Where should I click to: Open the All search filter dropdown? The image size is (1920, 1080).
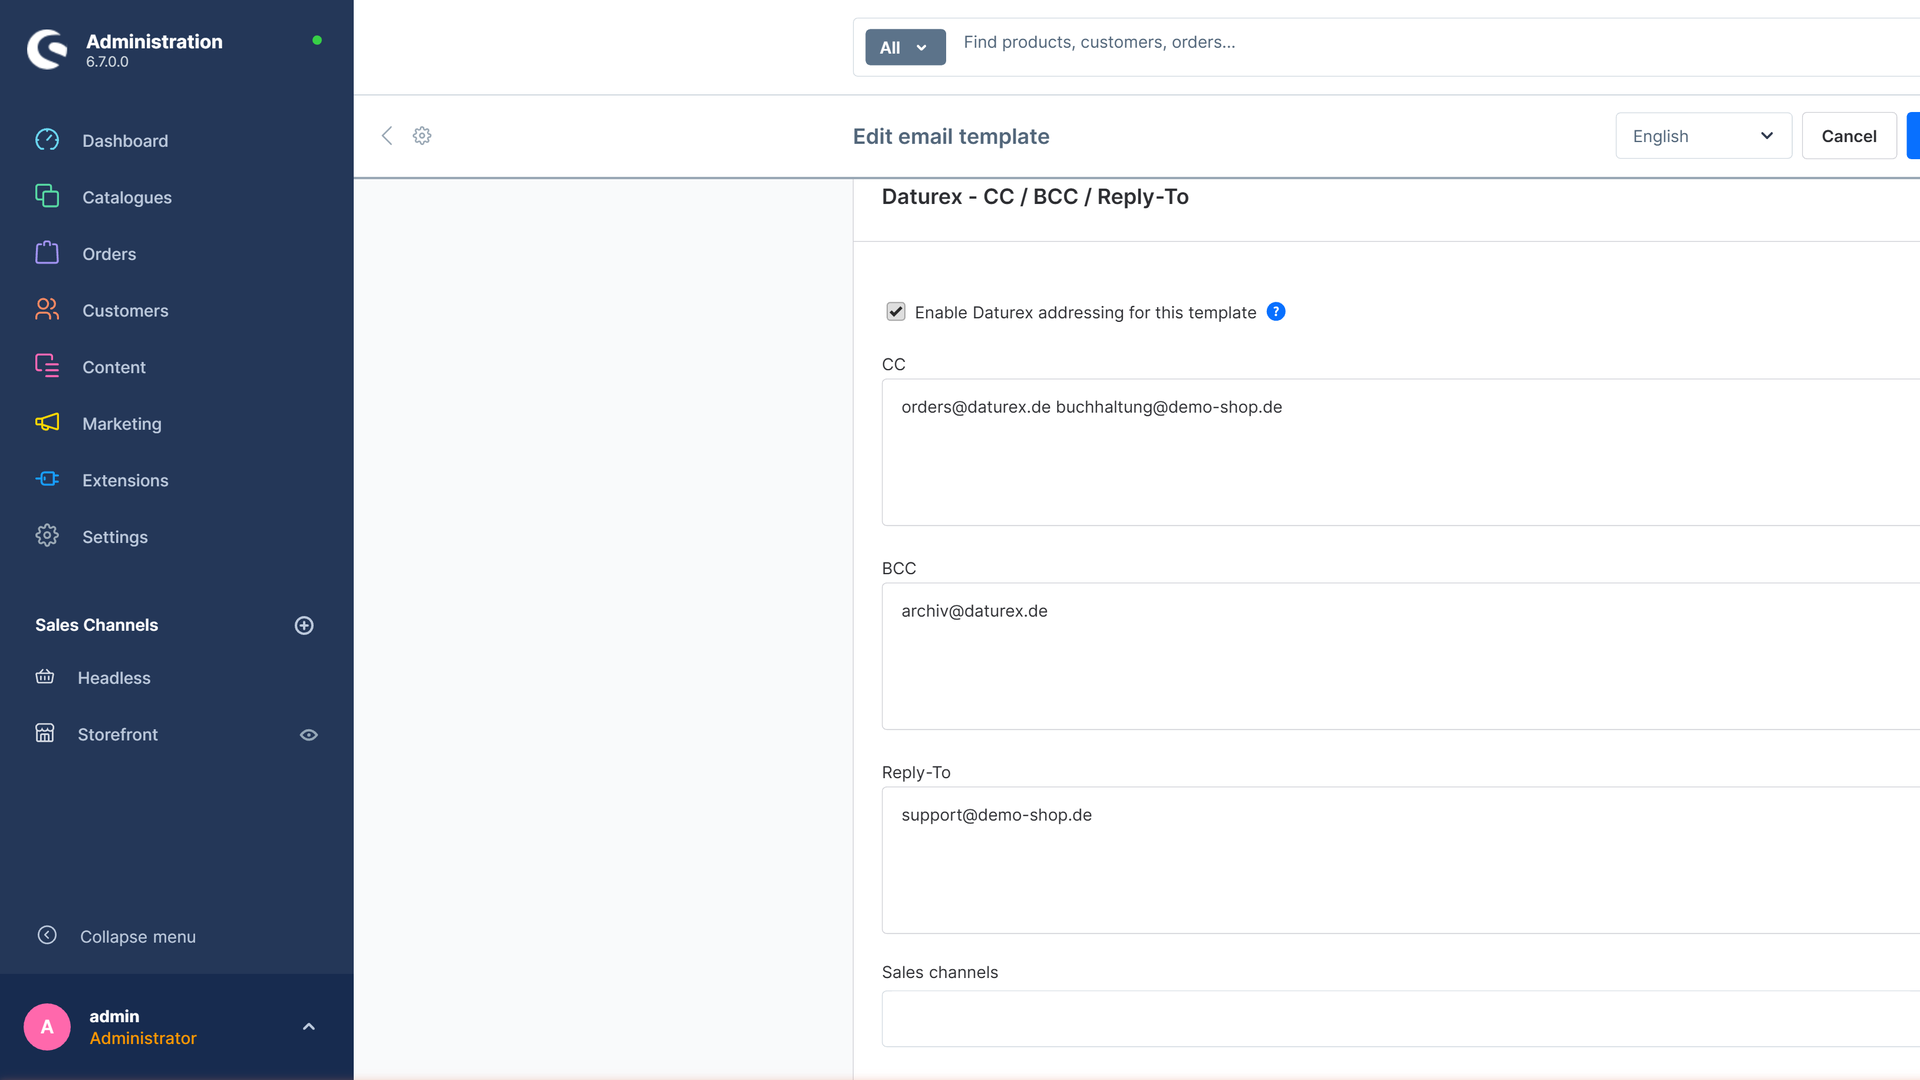pos(905,47)
